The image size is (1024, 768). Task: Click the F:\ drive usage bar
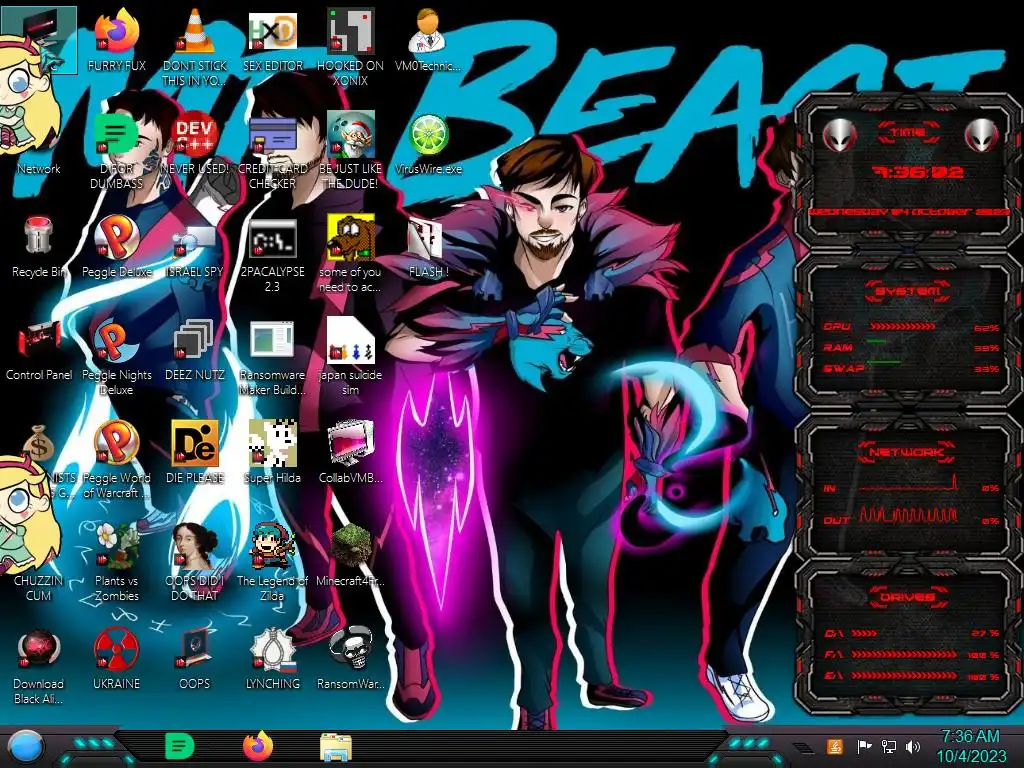(x=904, y=654)
